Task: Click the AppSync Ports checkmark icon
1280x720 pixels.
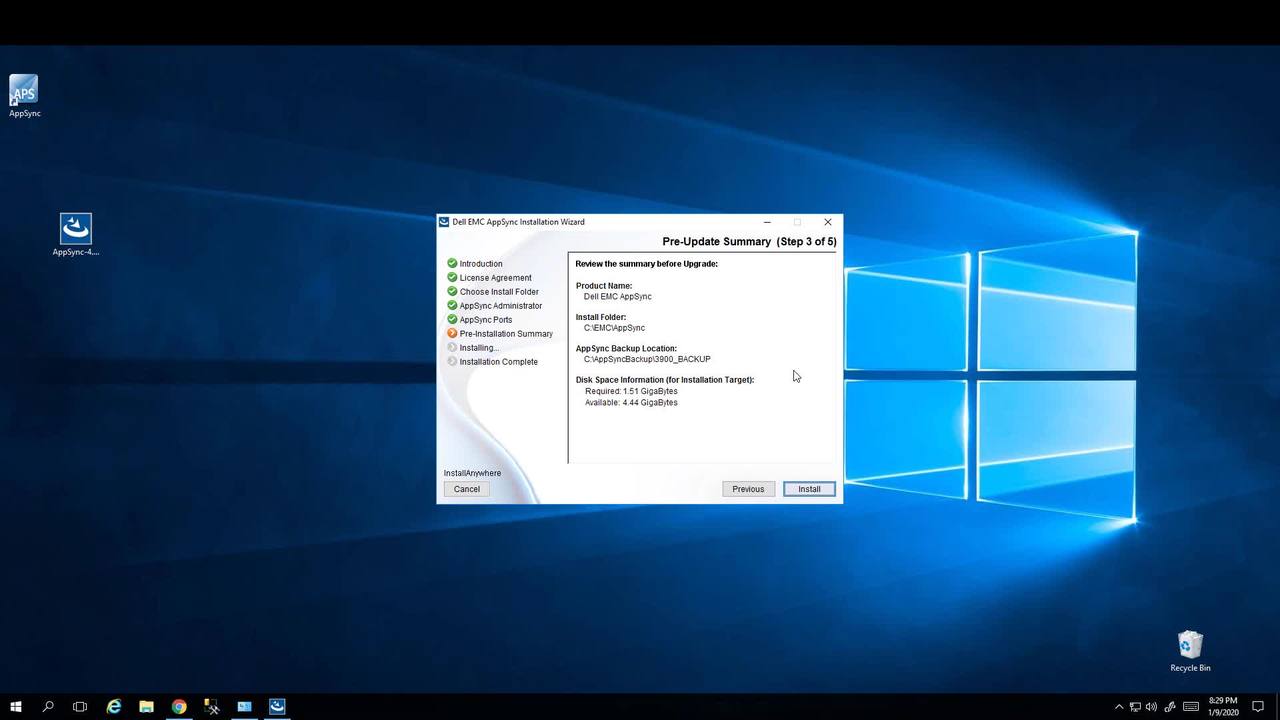Action: click(452, 319)
